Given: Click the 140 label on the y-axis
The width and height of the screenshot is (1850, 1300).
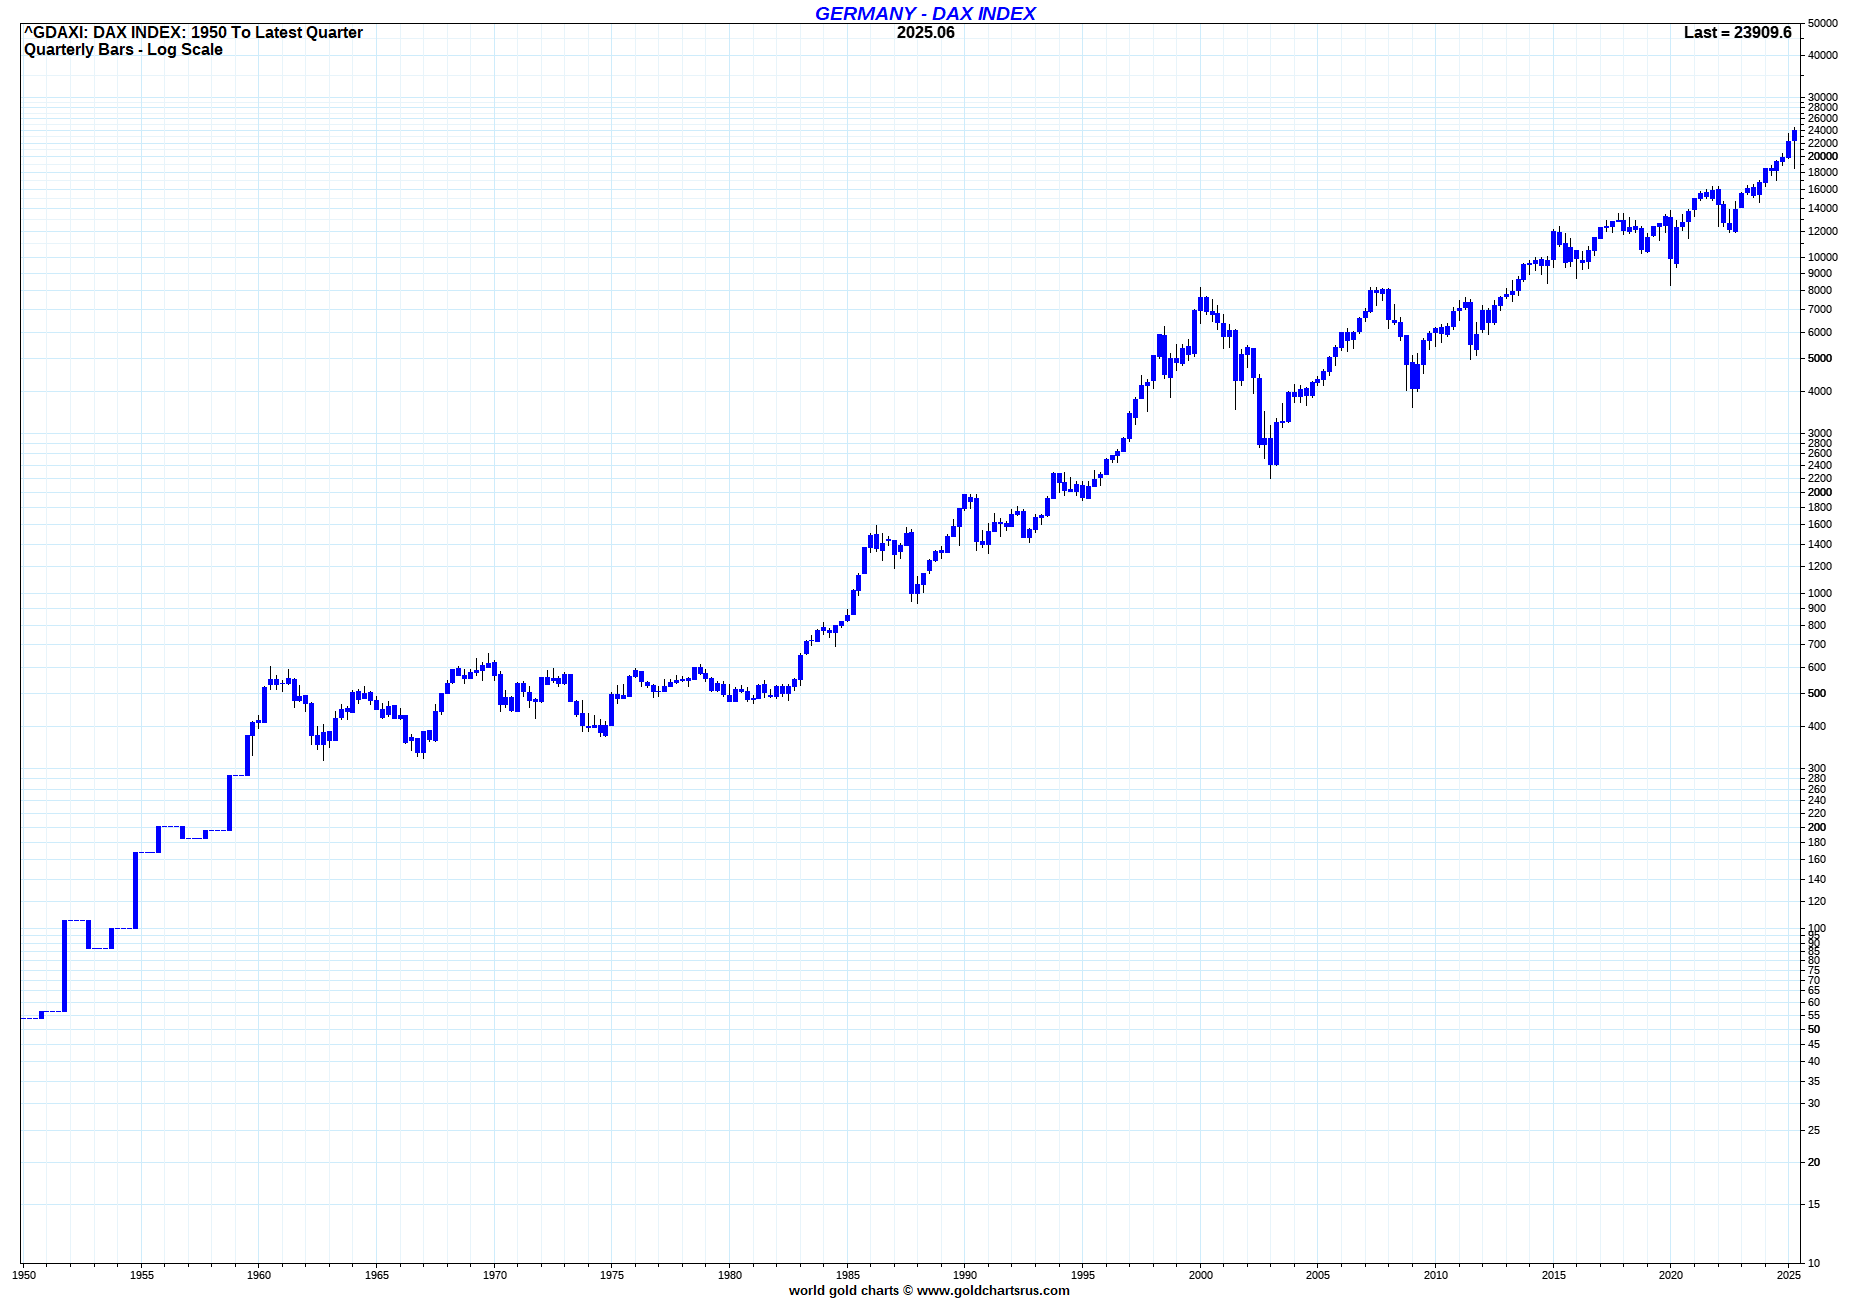Looking at the screenshot, I should 1817,880.
